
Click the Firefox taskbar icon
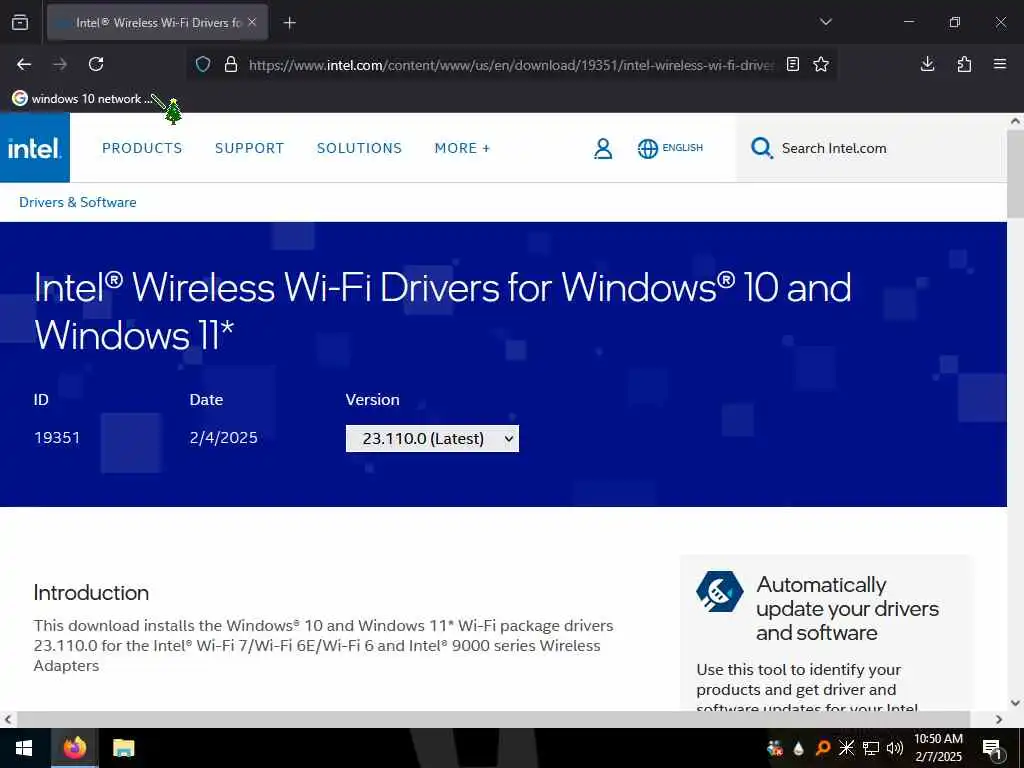[74, 748]
